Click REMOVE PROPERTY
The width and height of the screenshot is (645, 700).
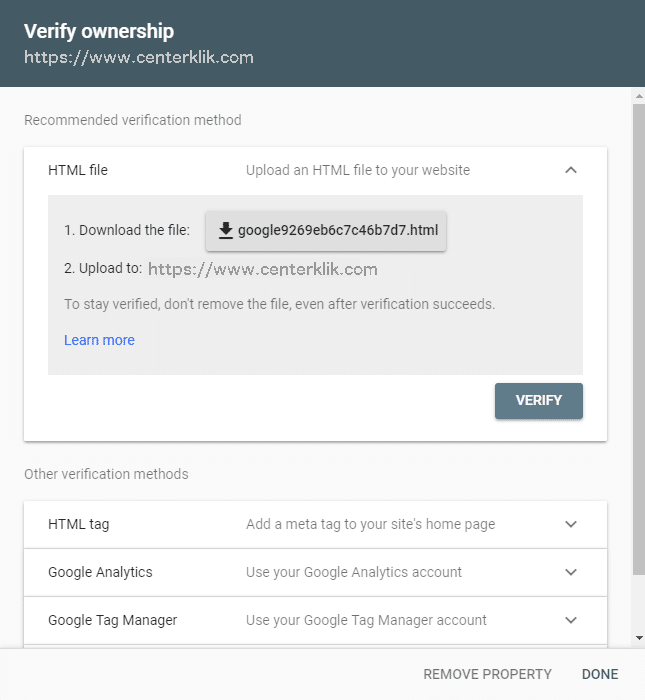pos(487,674)
